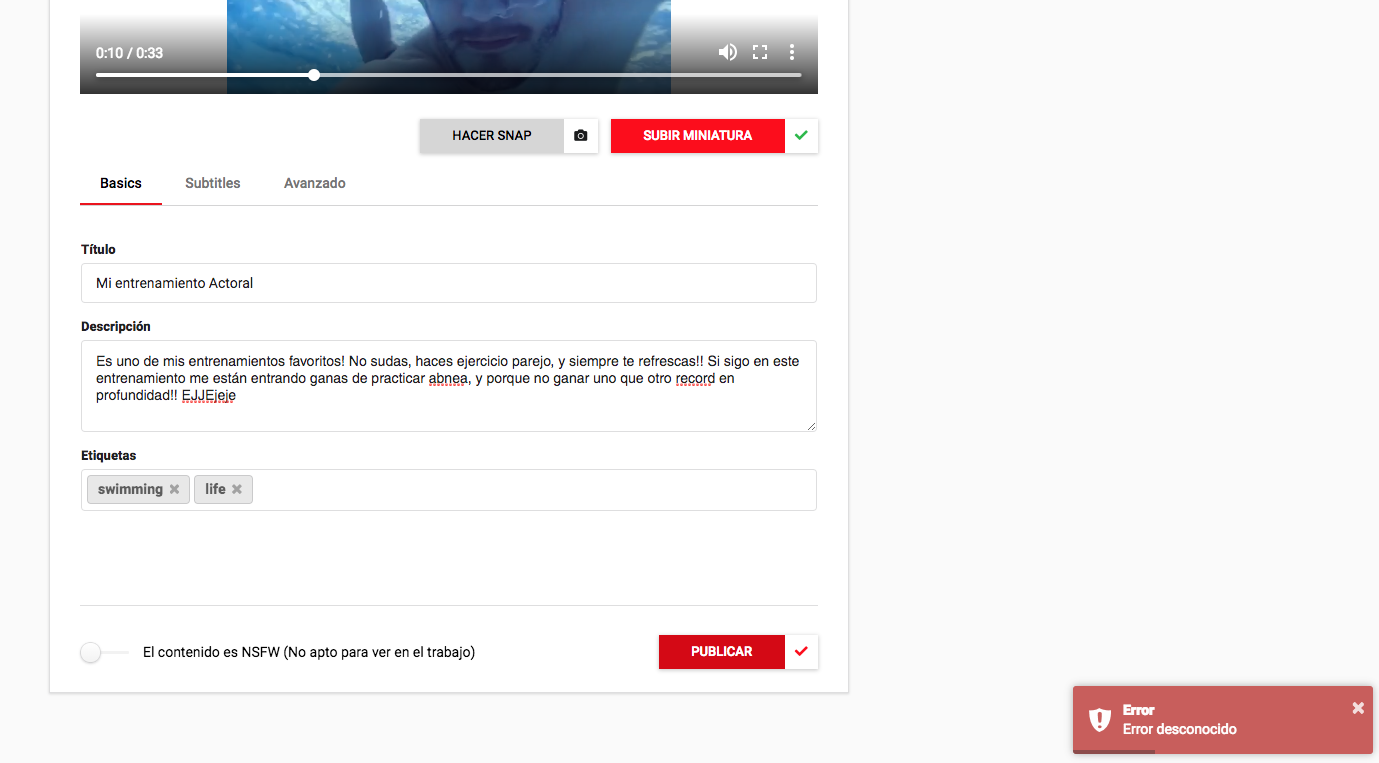
Task: Click in the Título input field
Action: tap(449, 283)
